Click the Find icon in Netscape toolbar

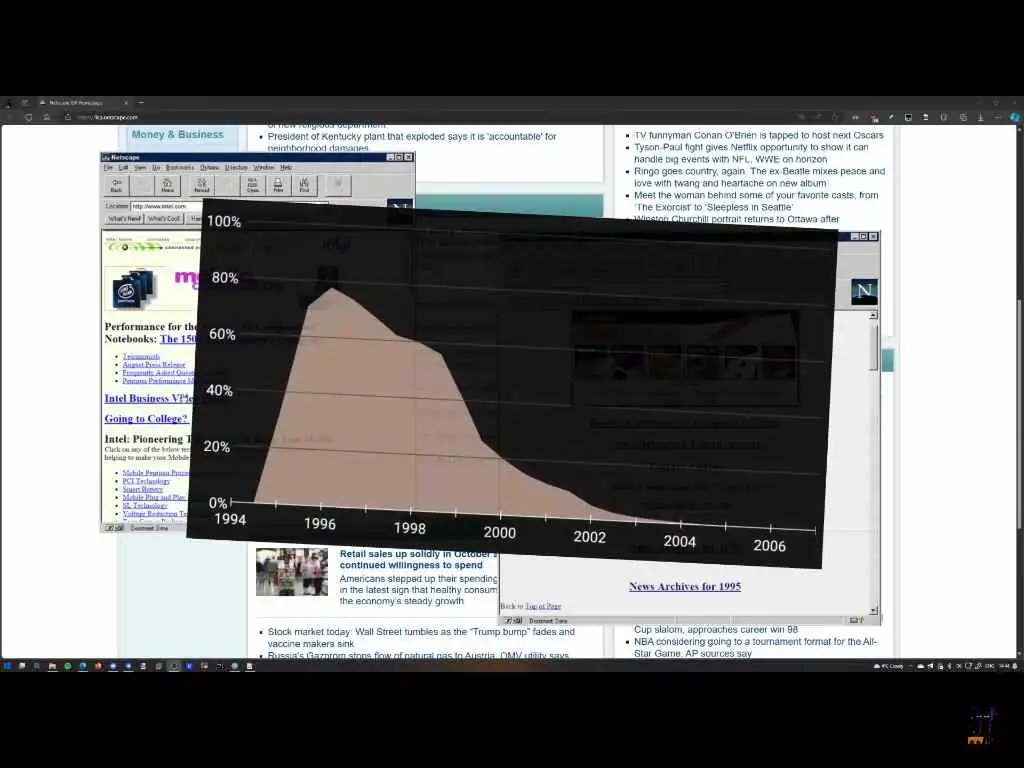pos(304,185)
